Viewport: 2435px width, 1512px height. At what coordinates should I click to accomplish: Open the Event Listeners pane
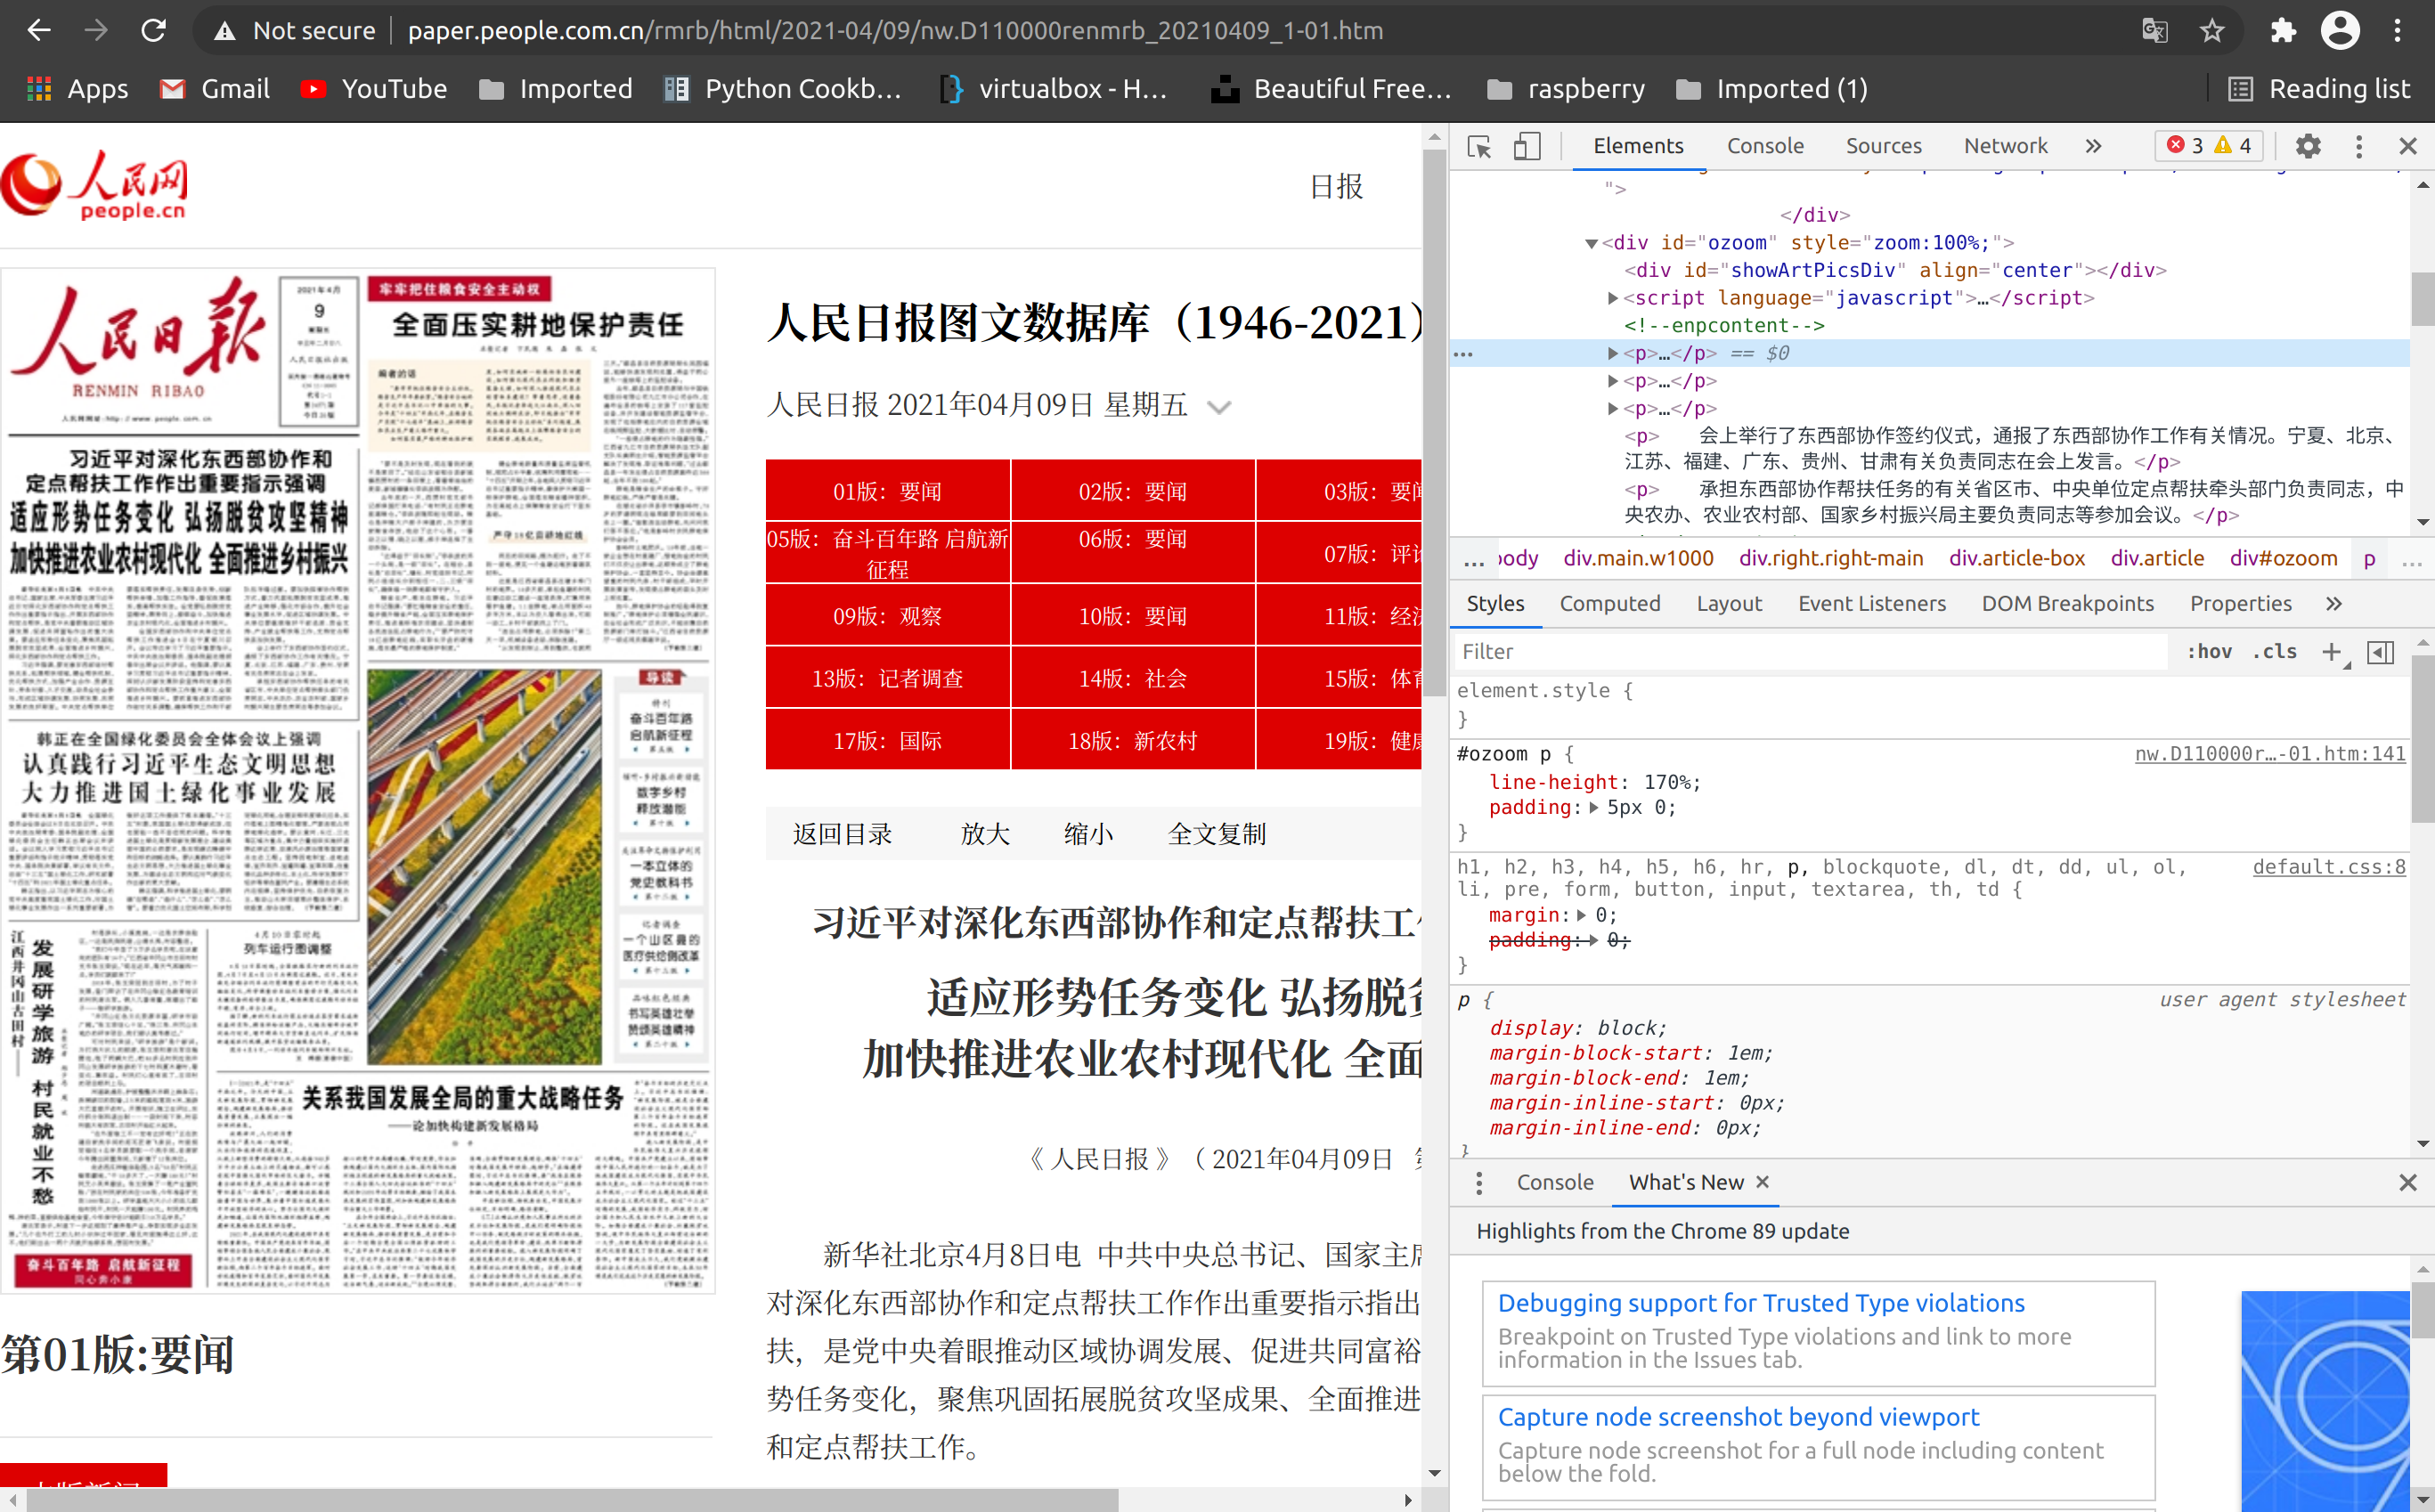pos(1871,603)
